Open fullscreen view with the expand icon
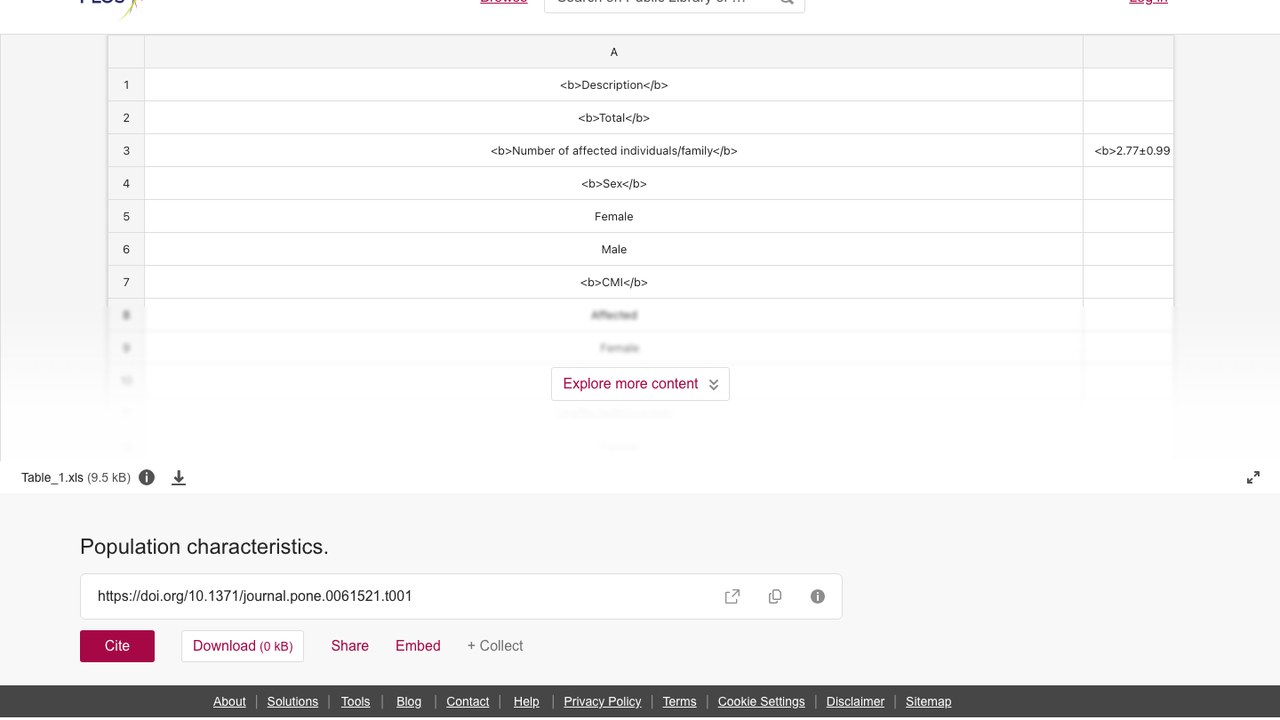1280x720 pixels. click(x=1253, y=477)
